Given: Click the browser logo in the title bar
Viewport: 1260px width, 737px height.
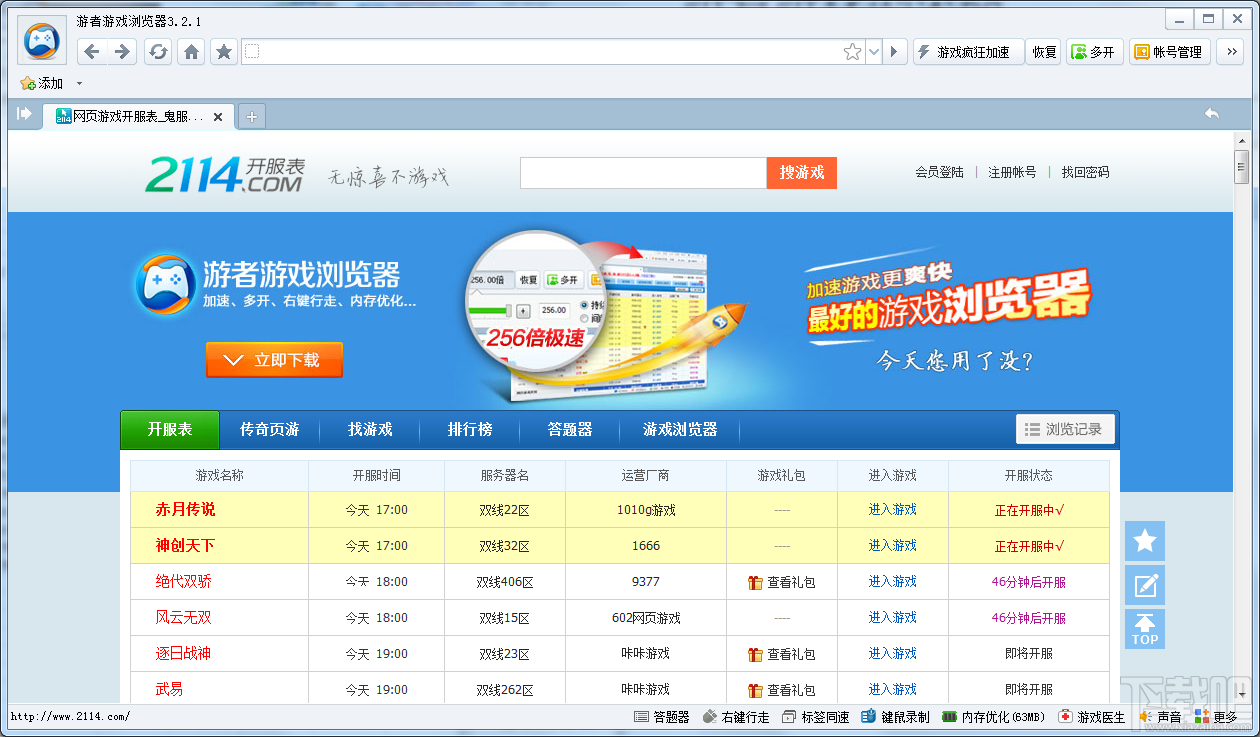Looking at the screenshot, I should point(42,42).
